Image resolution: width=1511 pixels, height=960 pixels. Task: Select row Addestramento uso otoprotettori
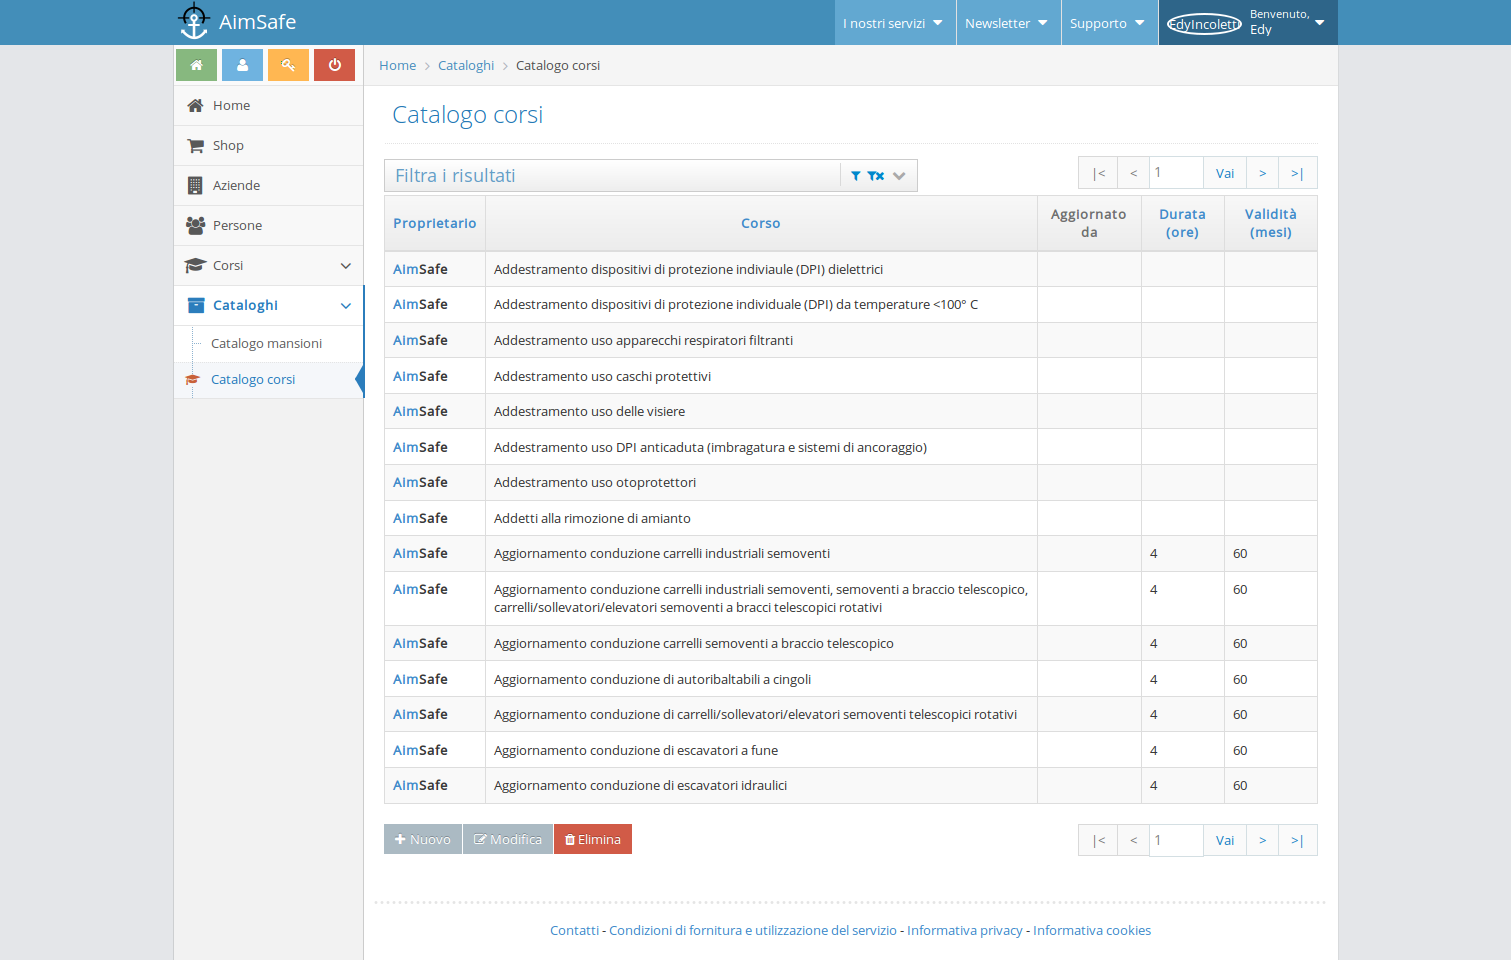pos(850,483)
